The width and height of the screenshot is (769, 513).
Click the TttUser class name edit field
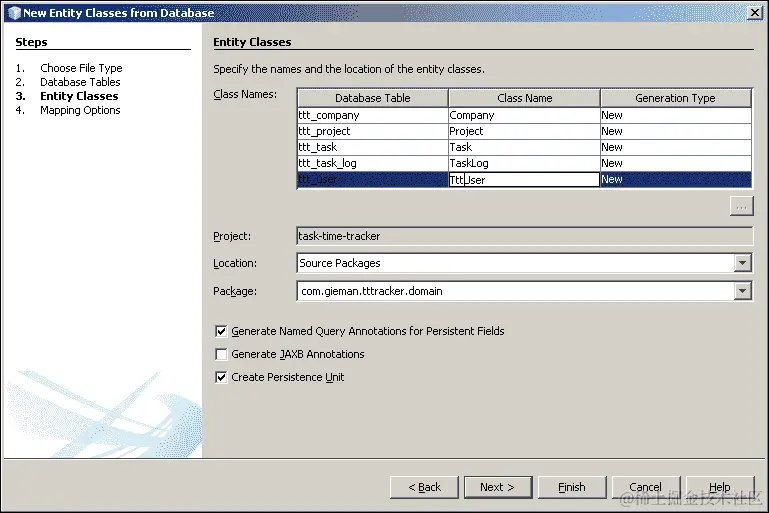[x=524, y=180]
